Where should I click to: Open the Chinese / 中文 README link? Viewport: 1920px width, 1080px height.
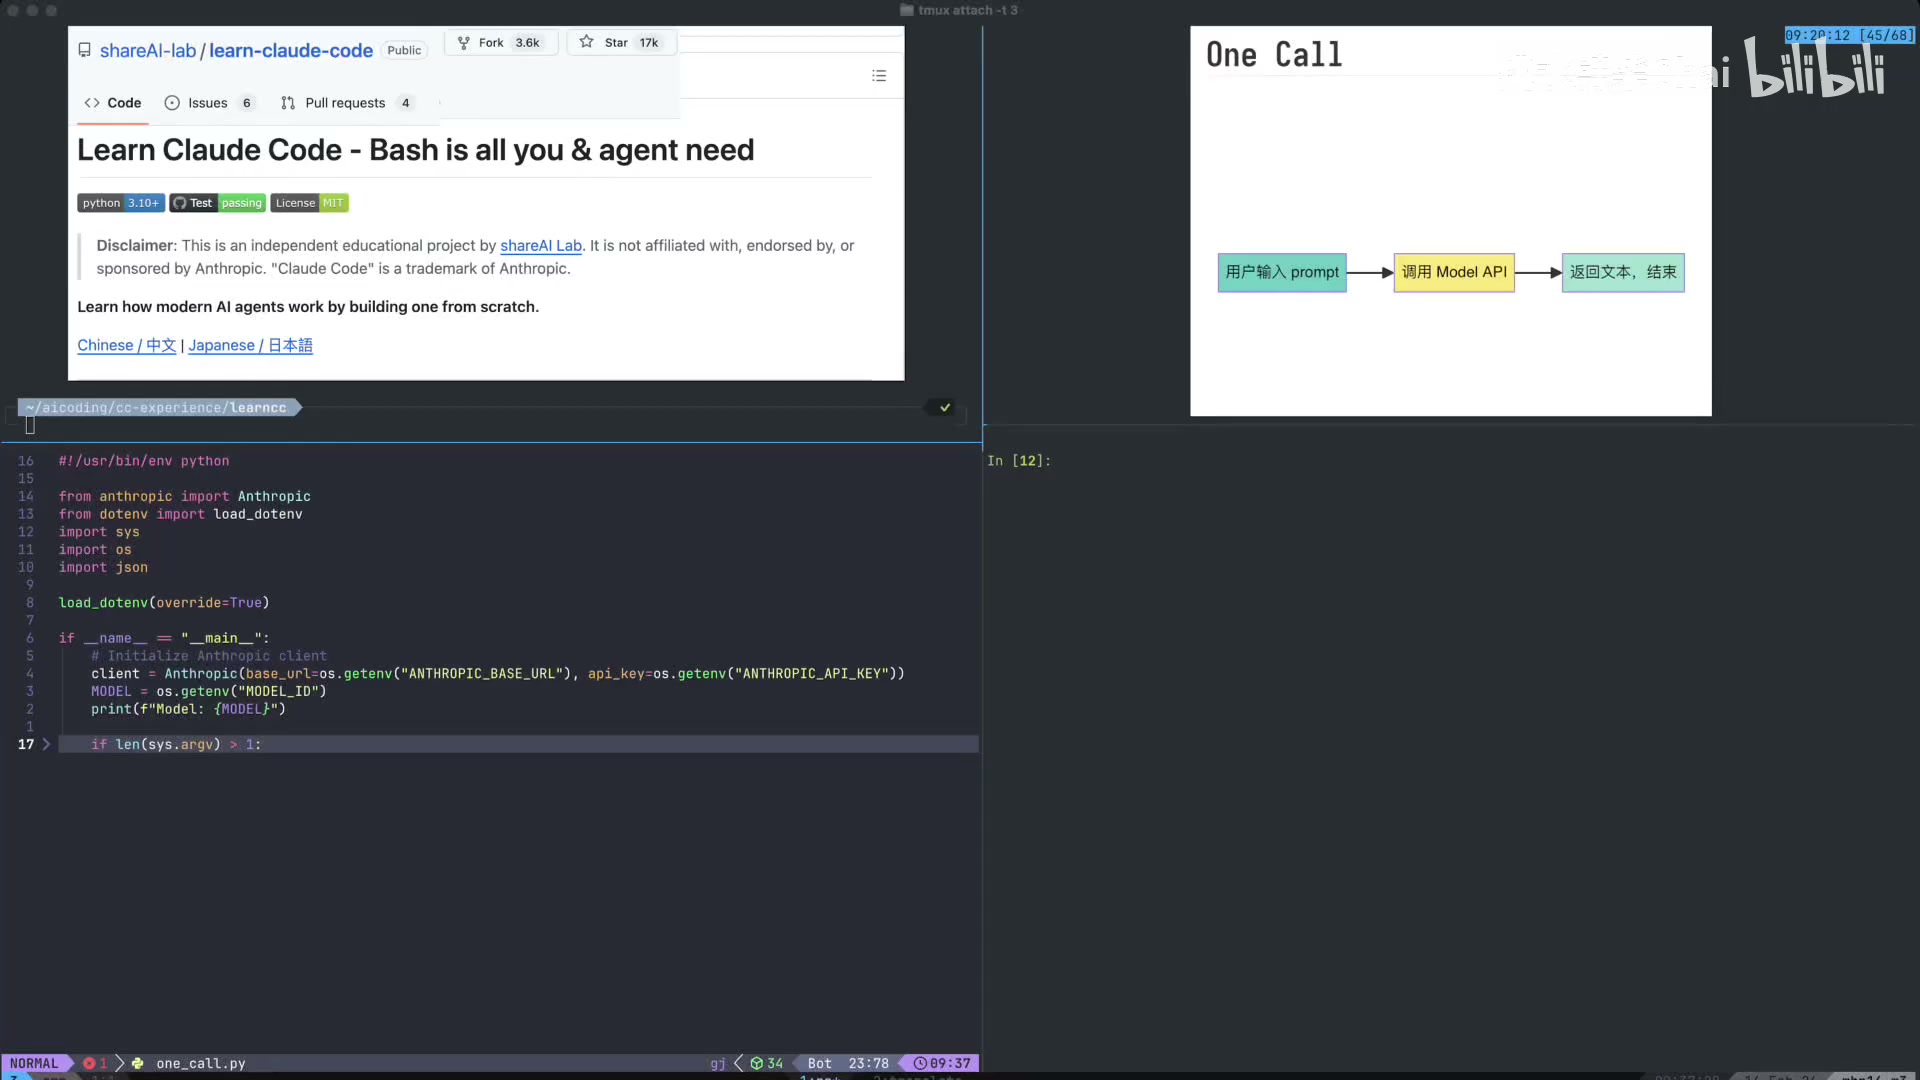point(126,345)
